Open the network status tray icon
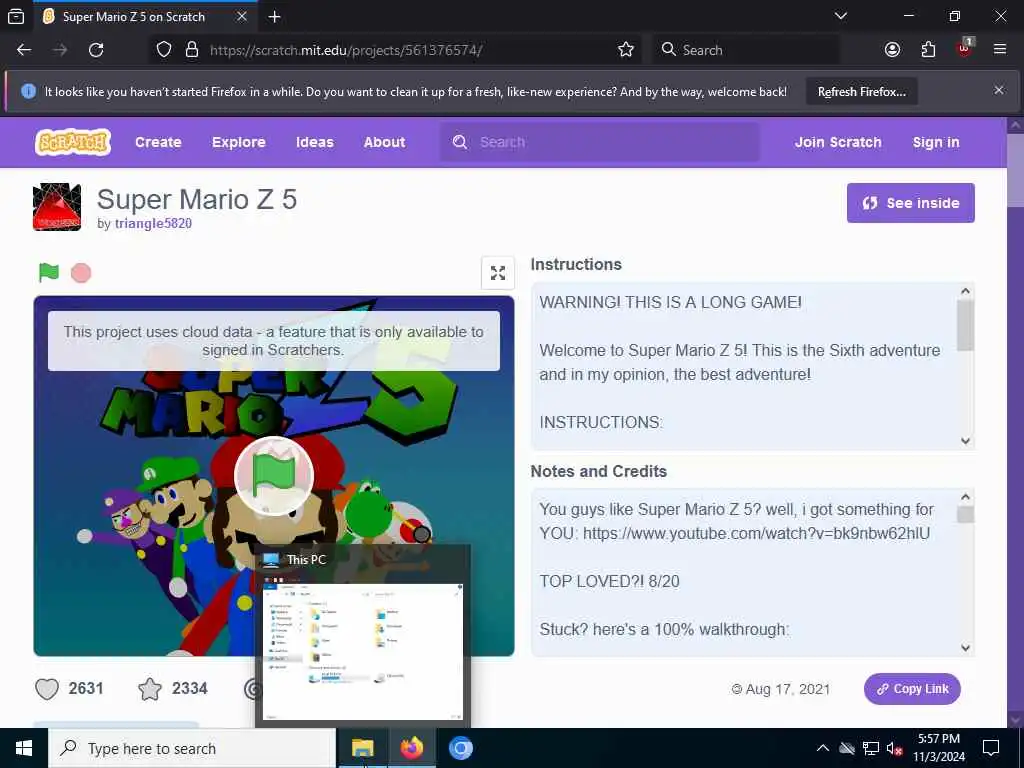 tap(871, 748)
